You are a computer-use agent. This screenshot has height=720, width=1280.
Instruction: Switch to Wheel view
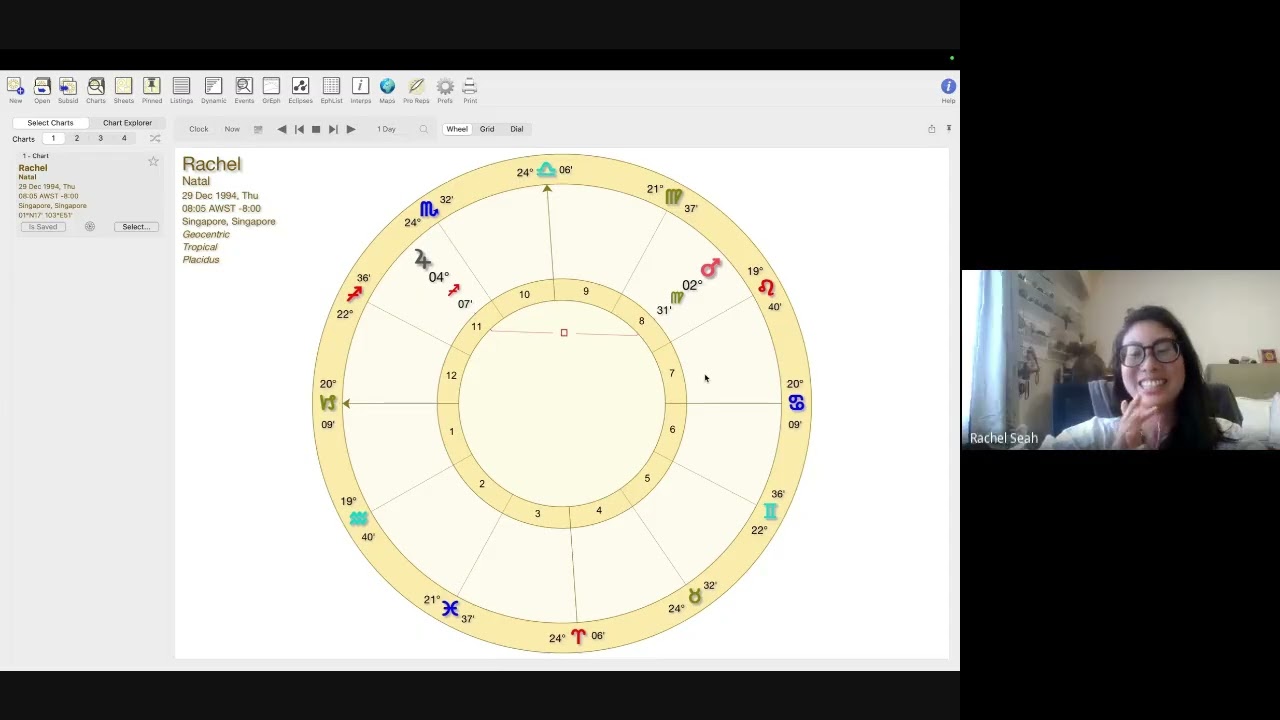point(457,129)
